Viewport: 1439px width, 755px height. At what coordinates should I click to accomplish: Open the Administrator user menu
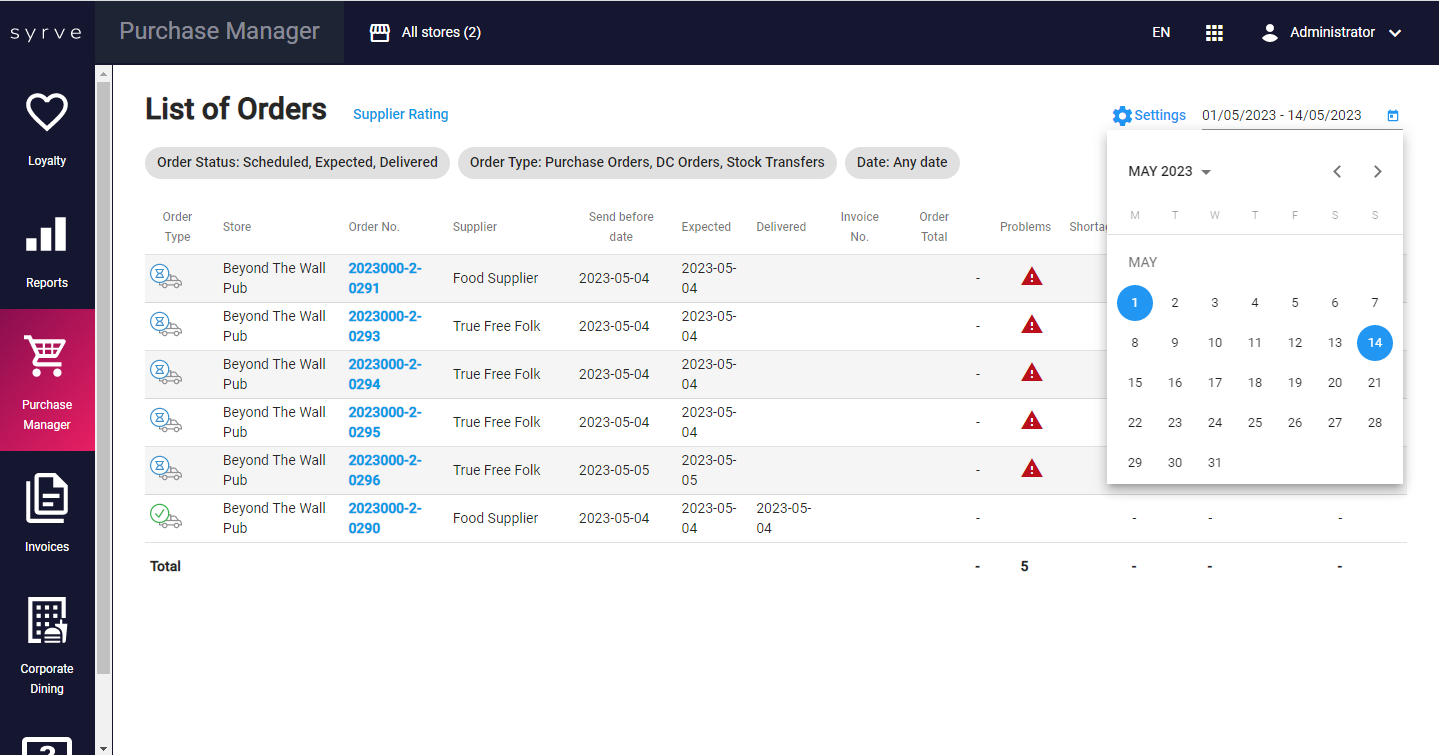tap(1331, 33)
